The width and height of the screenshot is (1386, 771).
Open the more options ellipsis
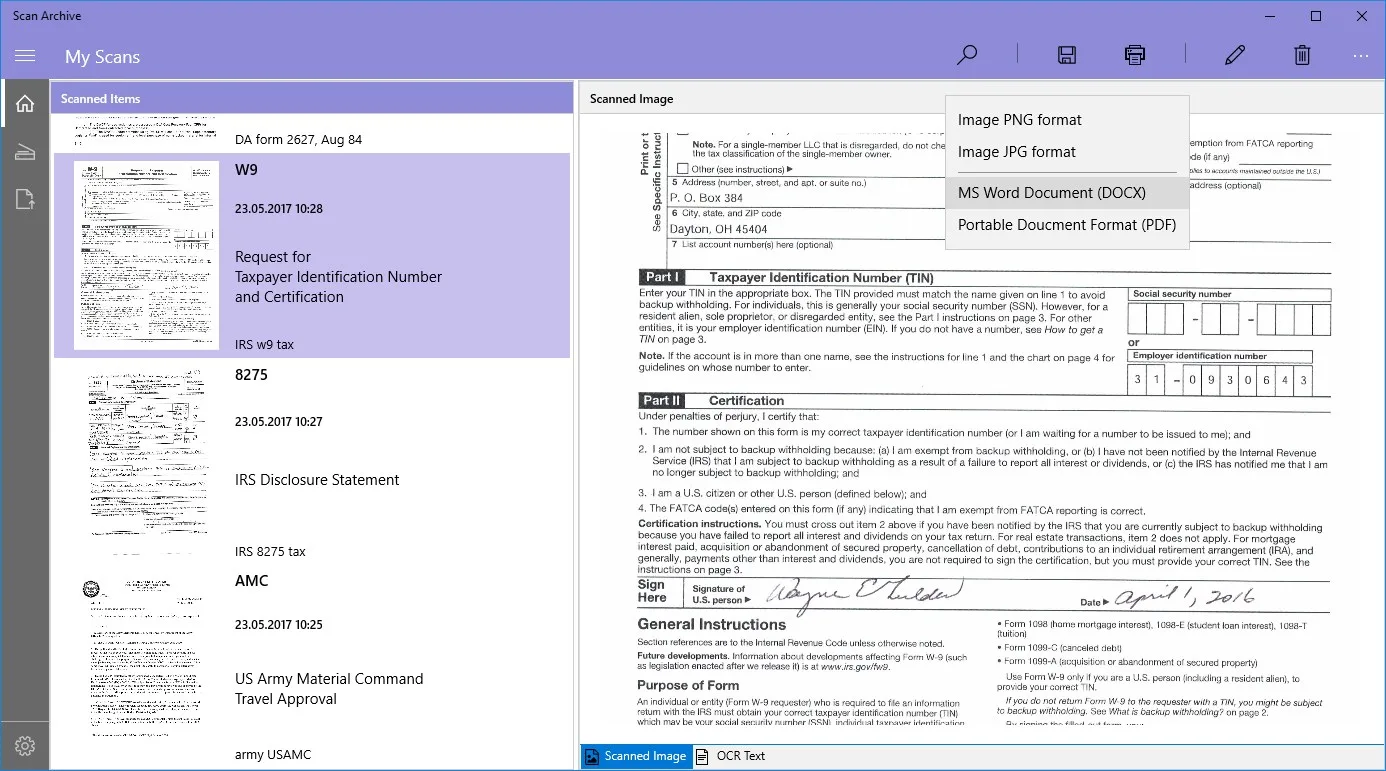pyautogui.click(x=1361, y=57)
